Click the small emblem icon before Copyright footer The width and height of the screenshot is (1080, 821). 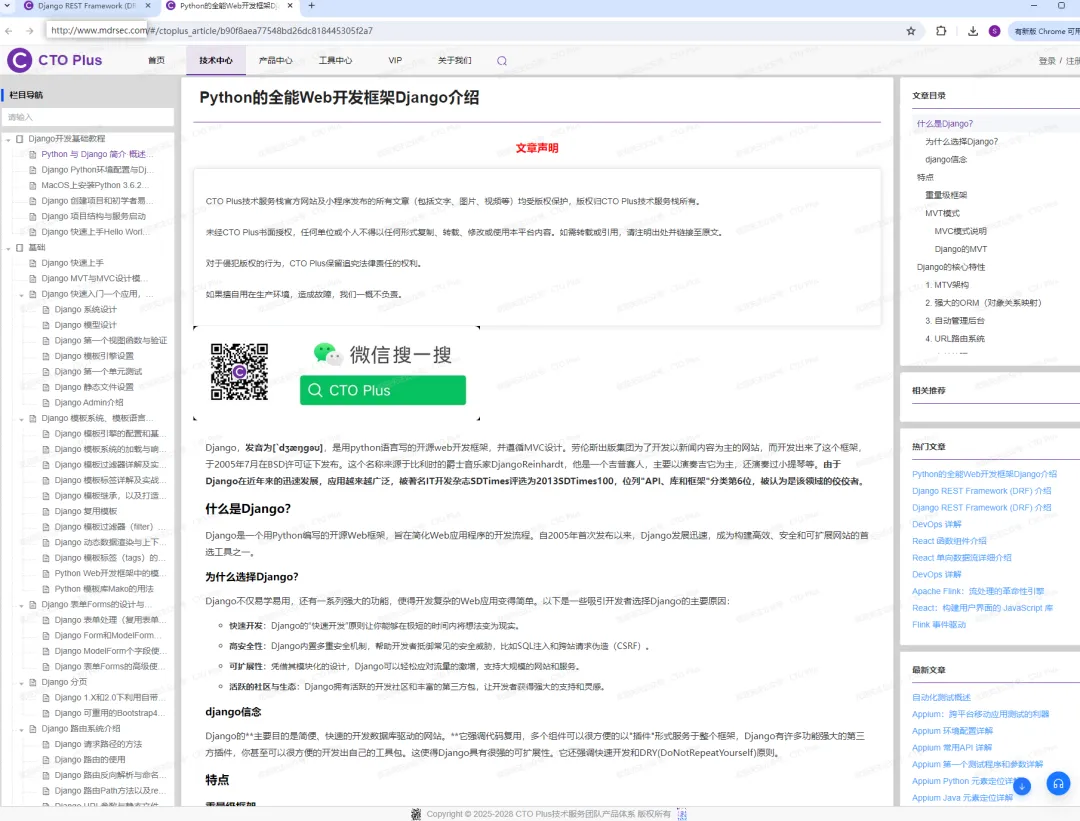[x=416, y=814]
